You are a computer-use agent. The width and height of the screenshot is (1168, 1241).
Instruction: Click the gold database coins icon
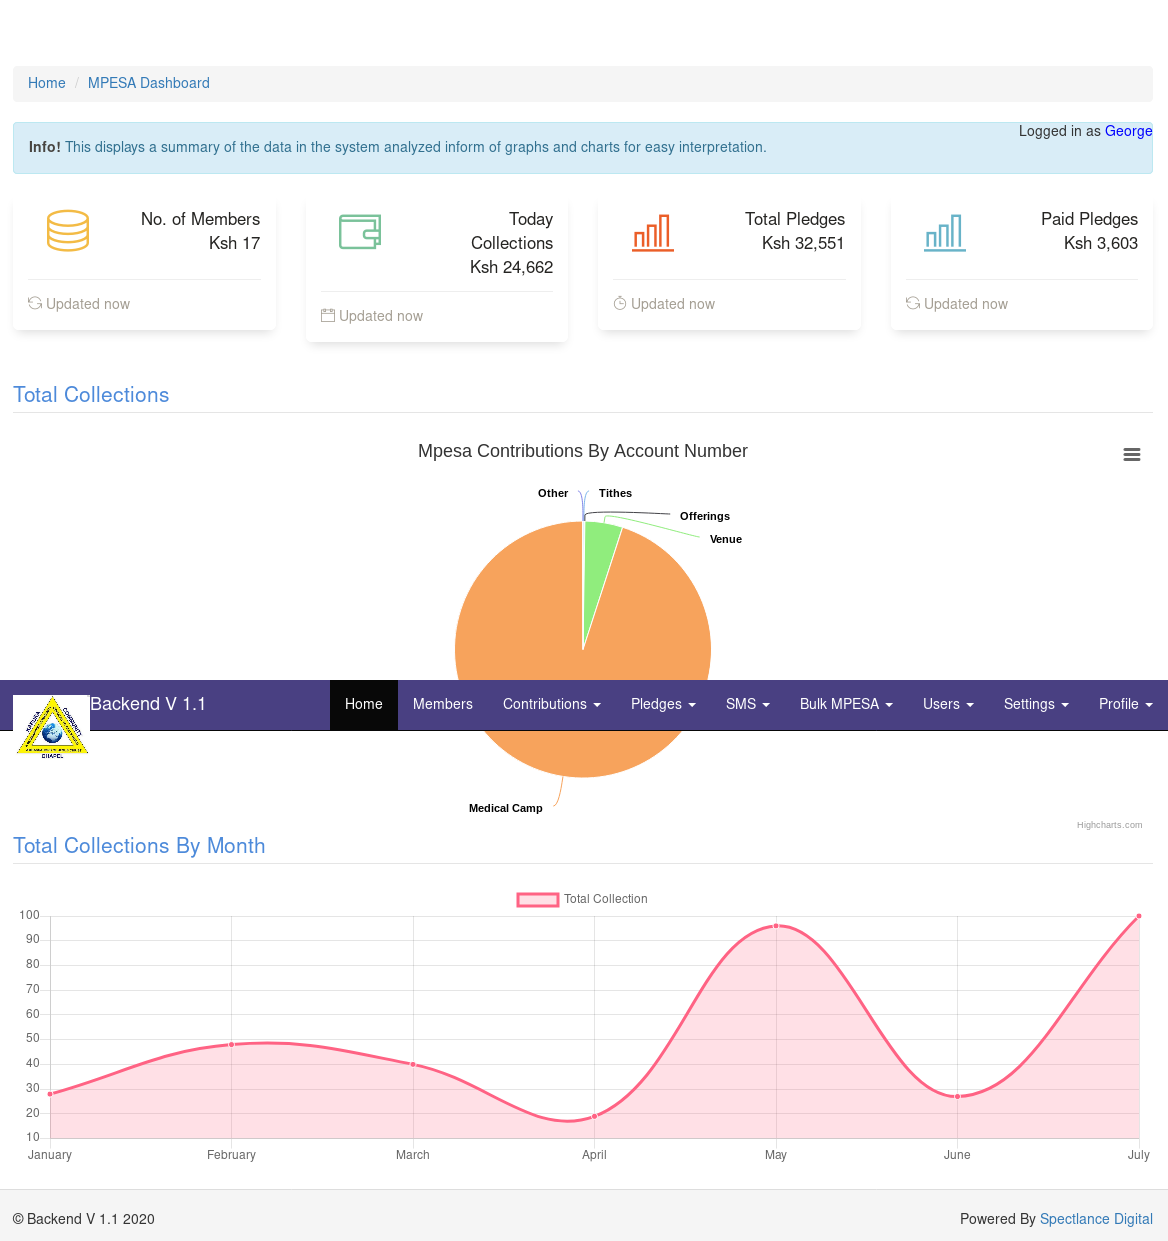(68, 231)
